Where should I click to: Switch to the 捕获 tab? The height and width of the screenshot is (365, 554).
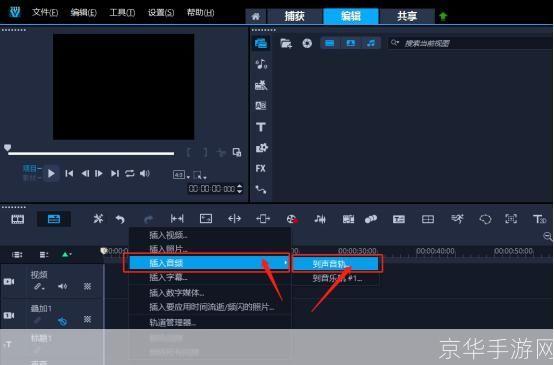[295, 16]
